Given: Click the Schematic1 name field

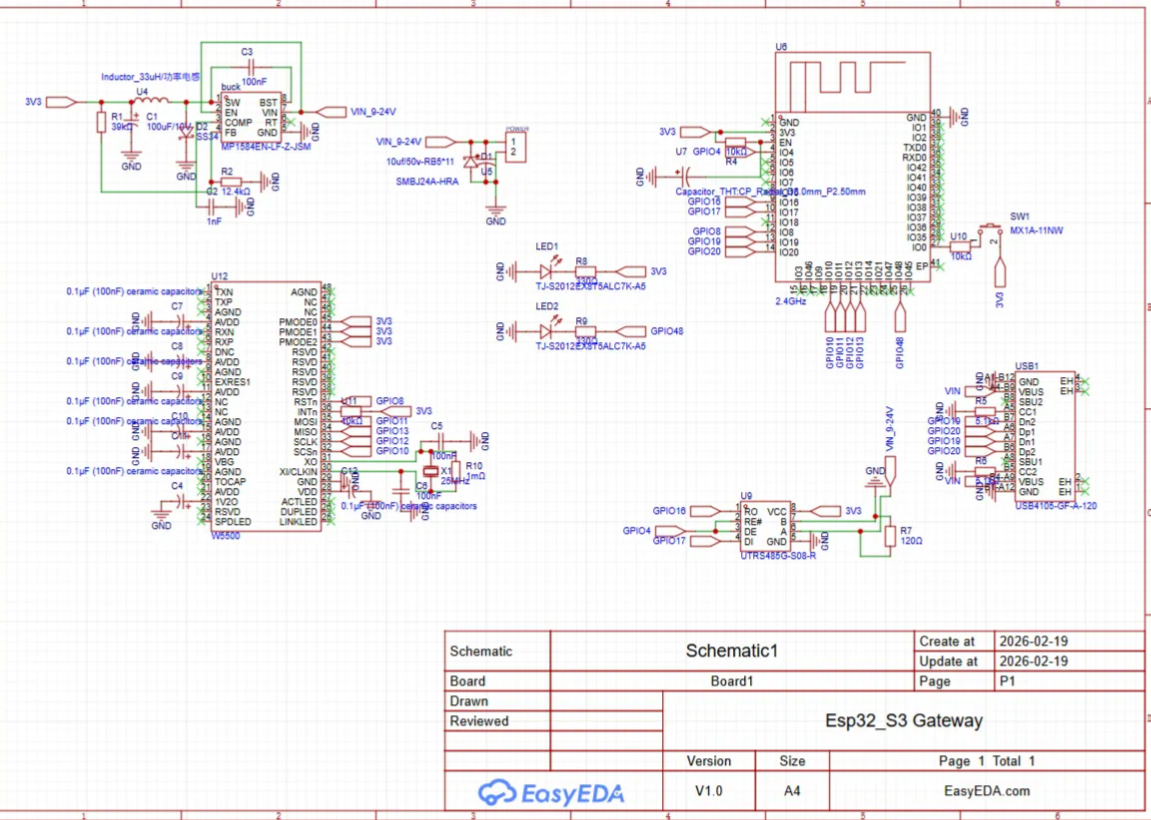Looking at the screenshot, I should (731, 651).
